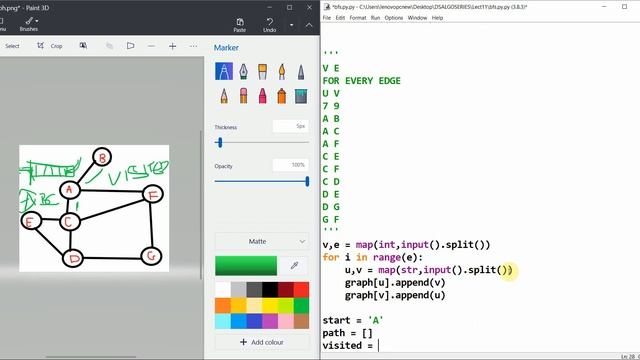
Task: Open the File menu in IDLE
Action: tap(327, 18)
